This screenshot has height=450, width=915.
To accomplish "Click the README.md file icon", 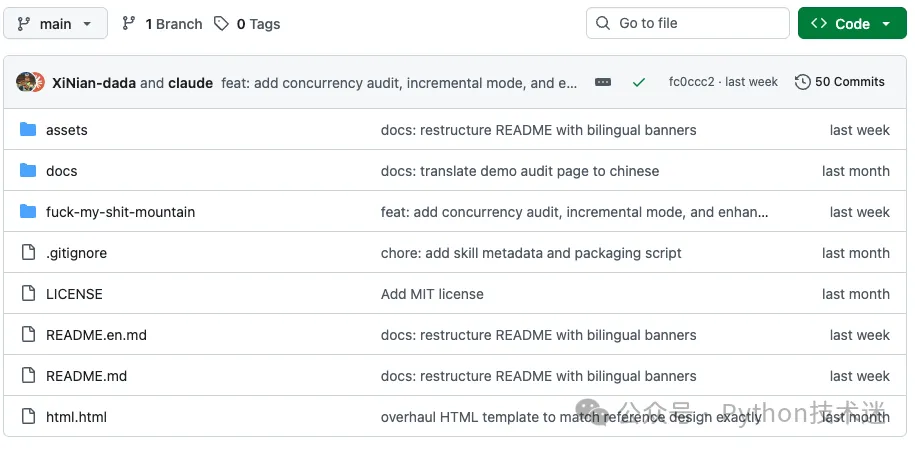I will click(x=28, y=375).
